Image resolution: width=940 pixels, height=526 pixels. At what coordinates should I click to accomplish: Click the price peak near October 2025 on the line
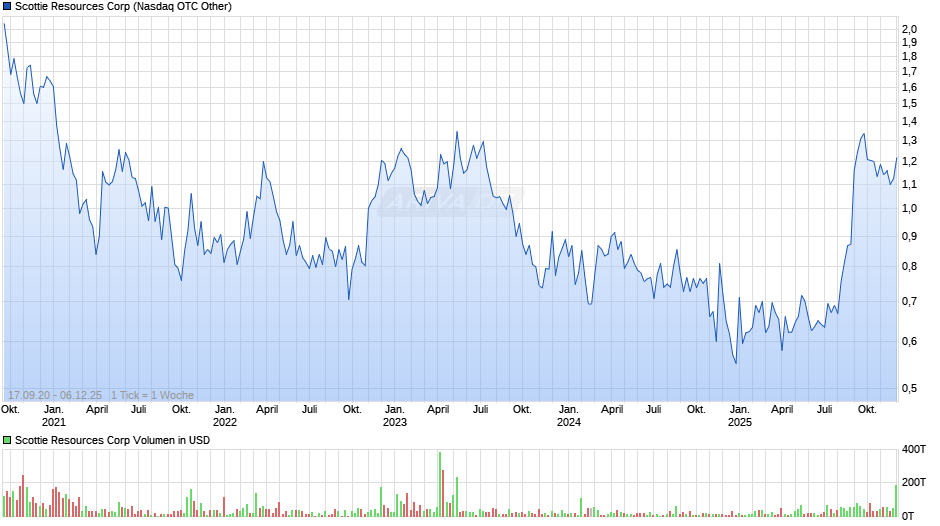[x=864, y=134]
